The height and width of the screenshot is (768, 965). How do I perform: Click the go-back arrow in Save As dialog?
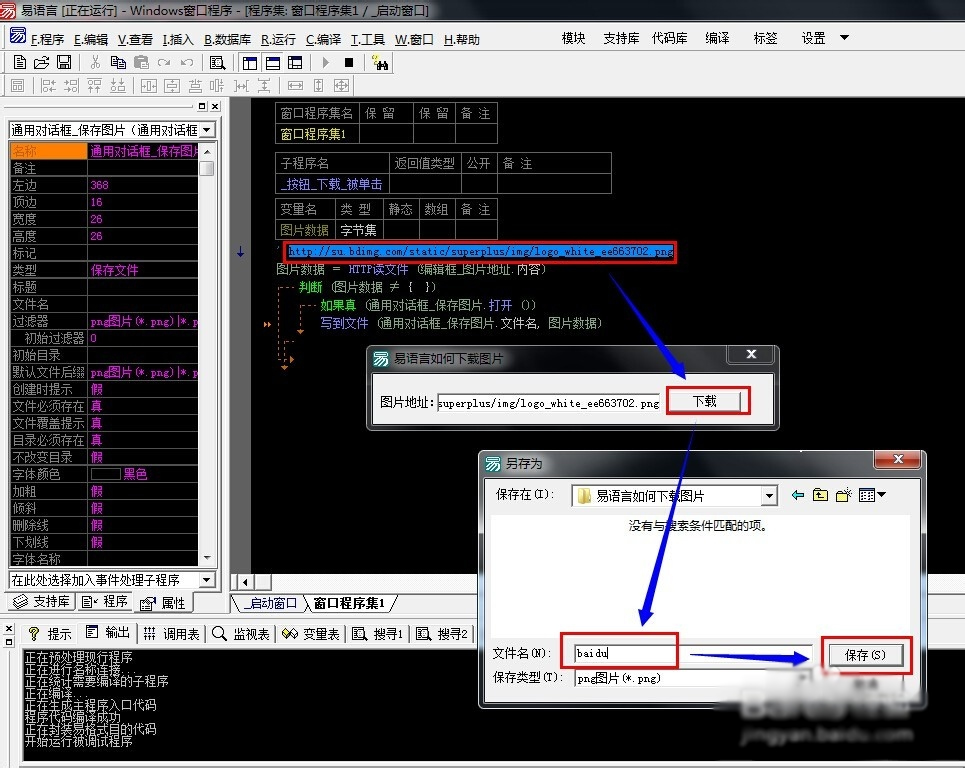click(797, 495)
